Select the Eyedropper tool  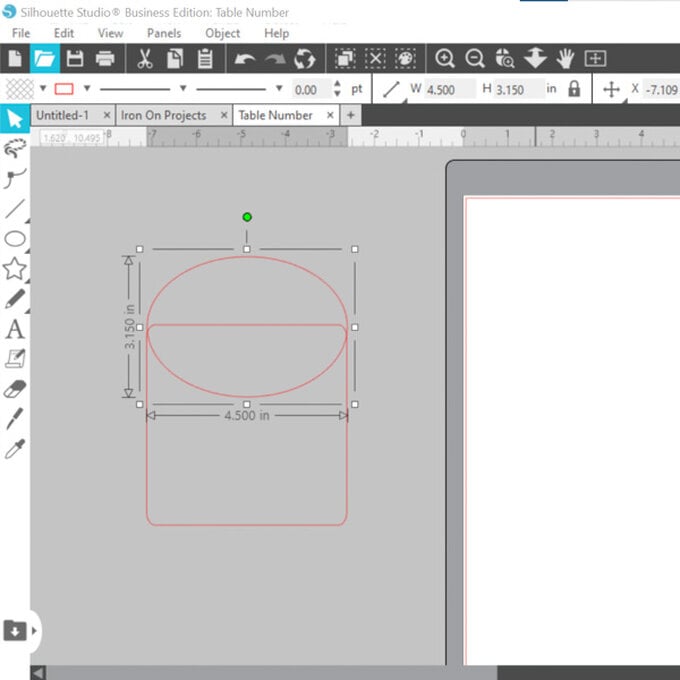coord(15,449)
